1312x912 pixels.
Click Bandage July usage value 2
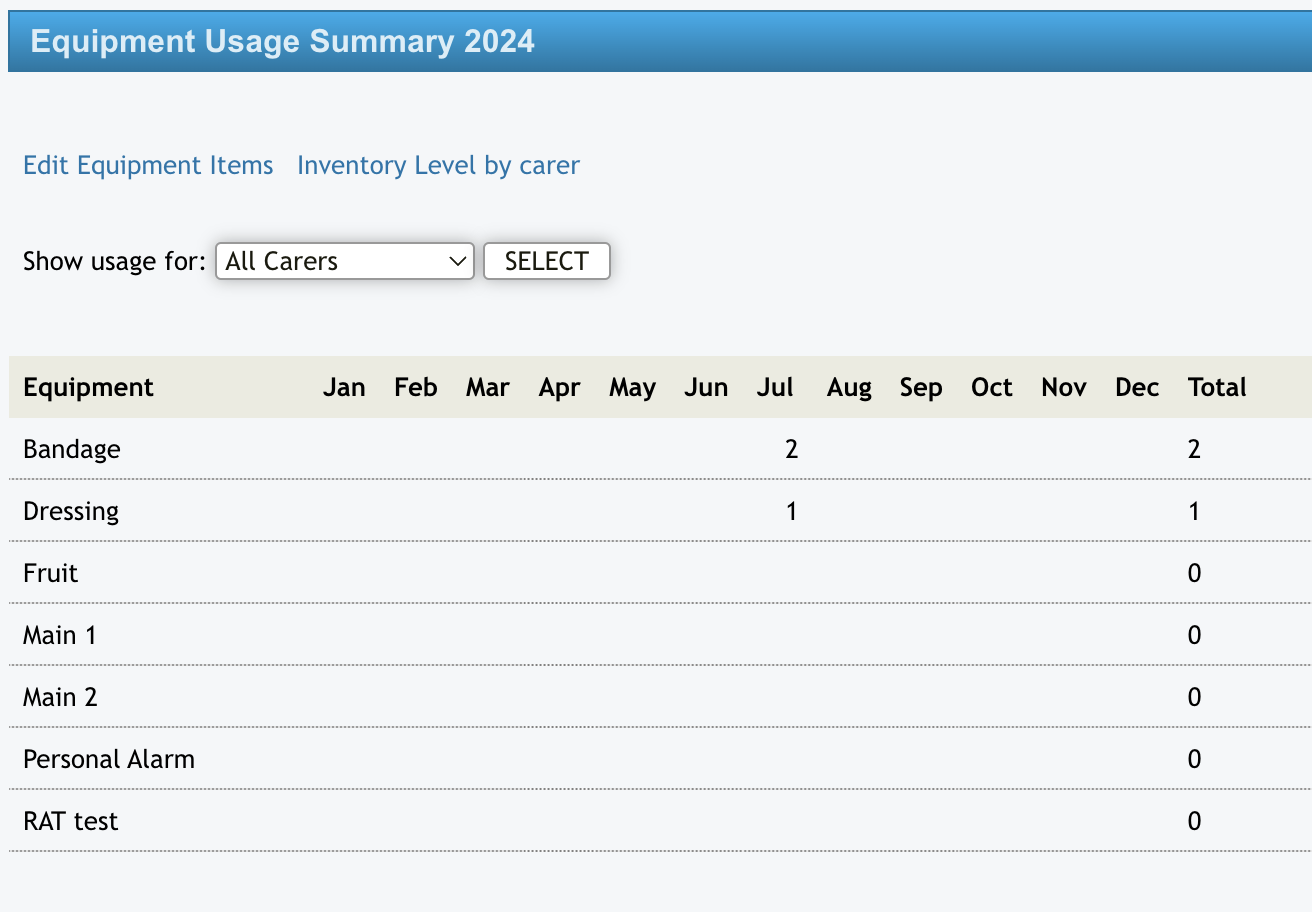point(791,449)
